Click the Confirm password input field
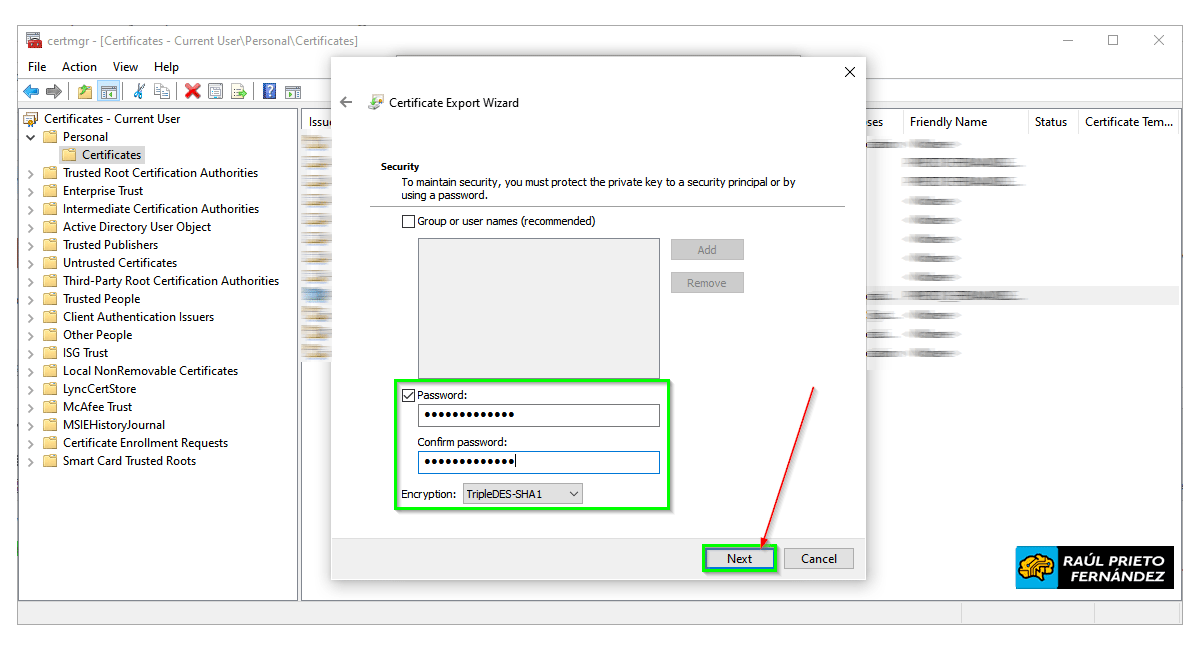The height and width of the screenshot is (650, 1200). point(538,462)
